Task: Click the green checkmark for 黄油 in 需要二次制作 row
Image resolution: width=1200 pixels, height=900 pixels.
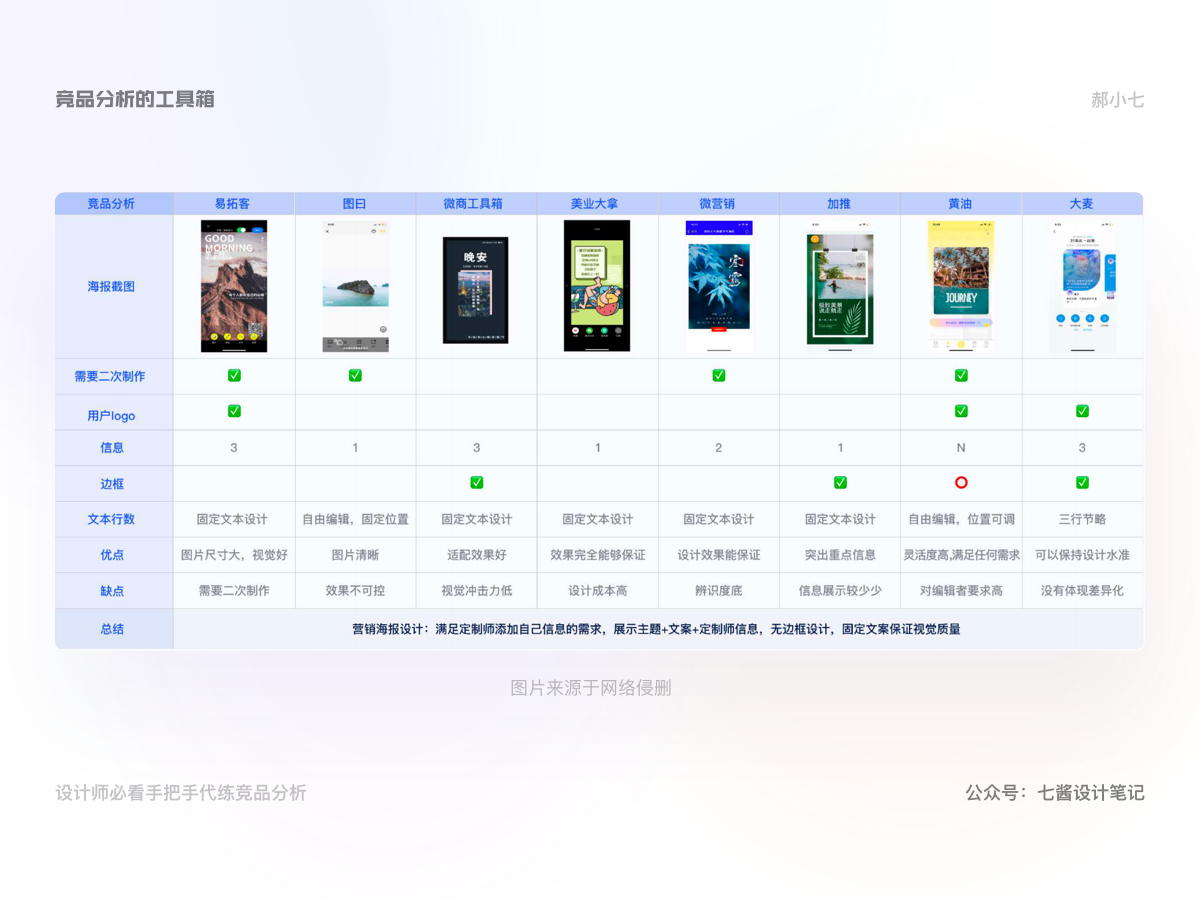Action: 961,376
